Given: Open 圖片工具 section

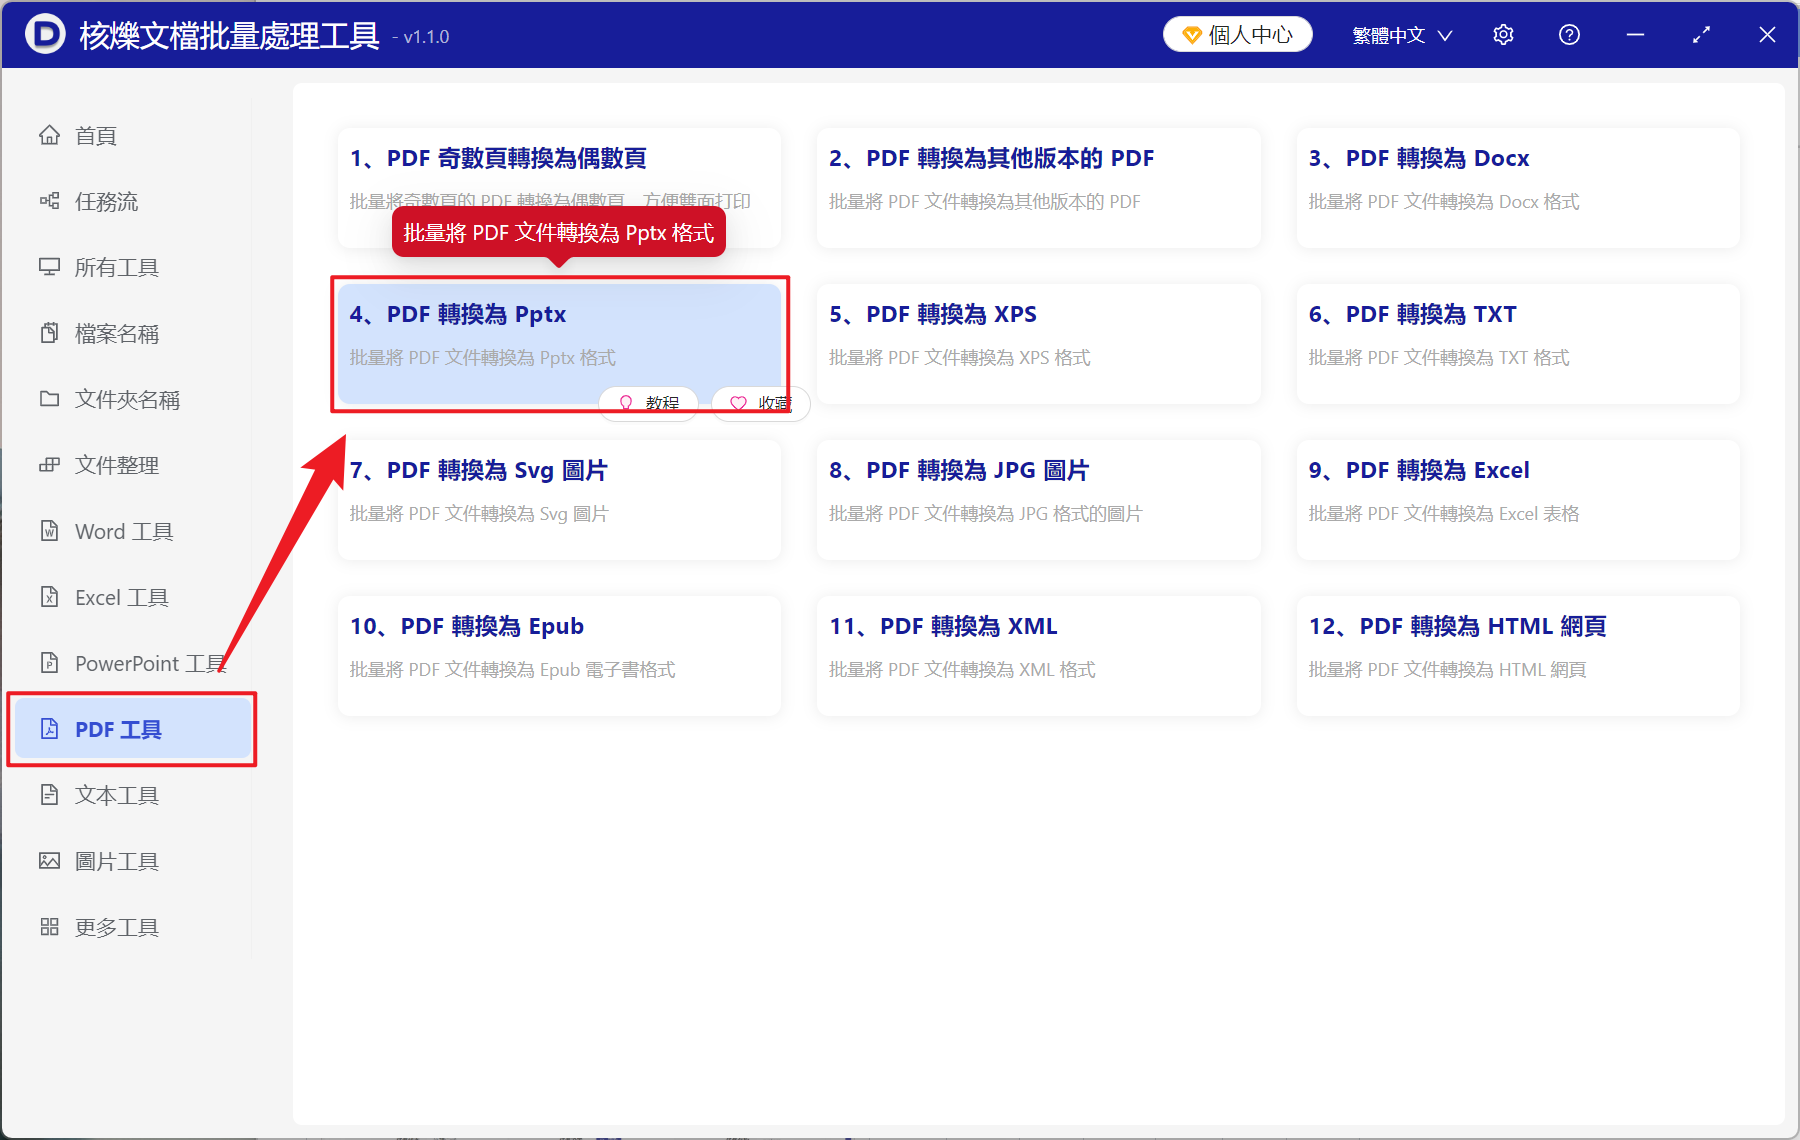Looking at the screenshot, I should [116, 860].
